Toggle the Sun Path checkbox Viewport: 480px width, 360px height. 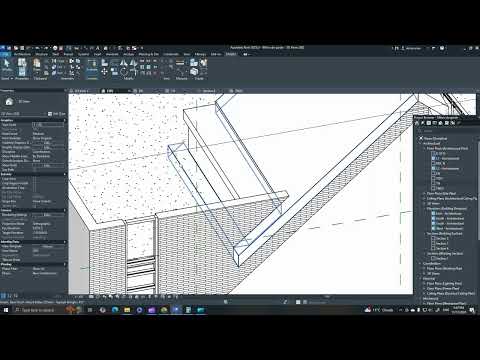coord(34,170)
